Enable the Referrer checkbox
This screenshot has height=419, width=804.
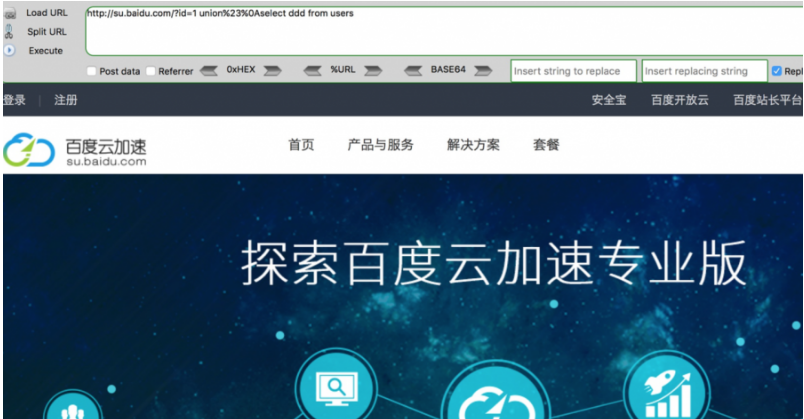[150, 71]
